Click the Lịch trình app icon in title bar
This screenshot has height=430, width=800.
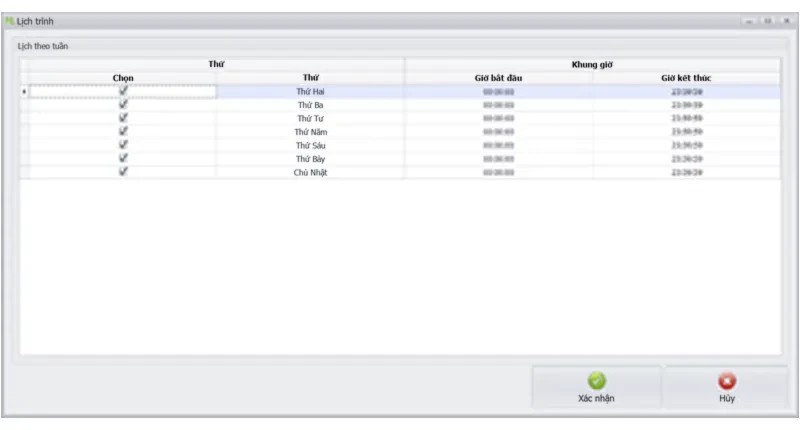tap(9, 21)
